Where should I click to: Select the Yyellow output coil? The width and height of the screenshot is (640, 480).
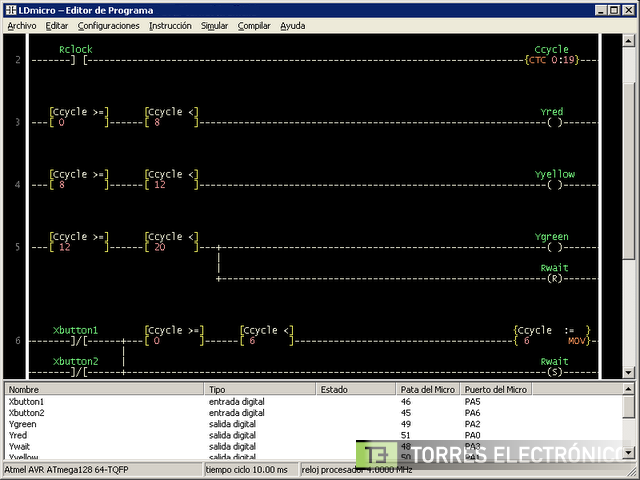click(x=555, y=180)
